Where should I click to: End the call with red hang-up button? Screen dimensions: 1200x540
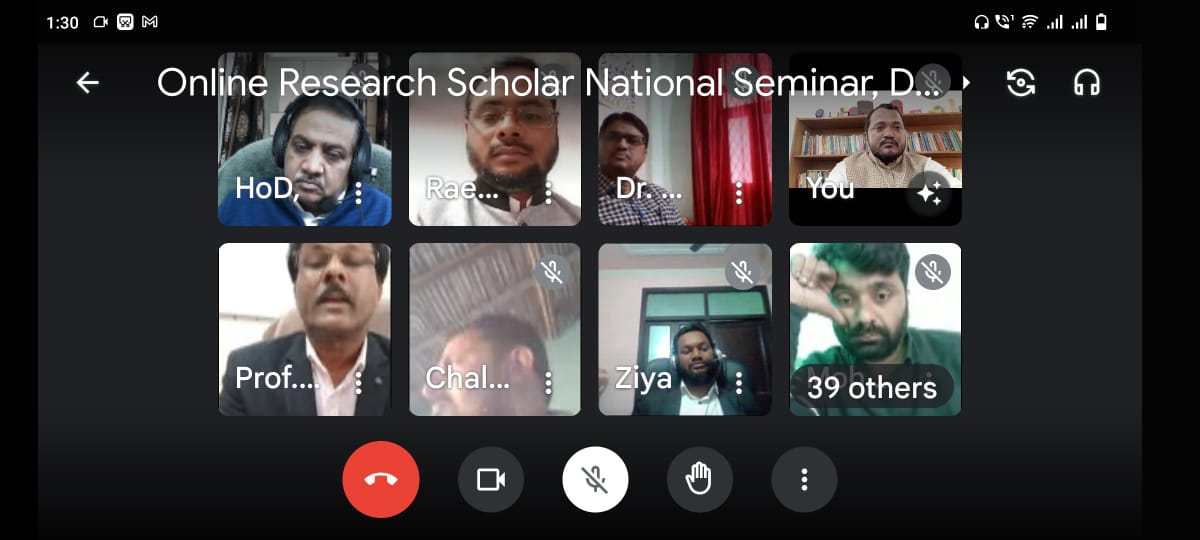pyautogui.click(x=381, y=480)
